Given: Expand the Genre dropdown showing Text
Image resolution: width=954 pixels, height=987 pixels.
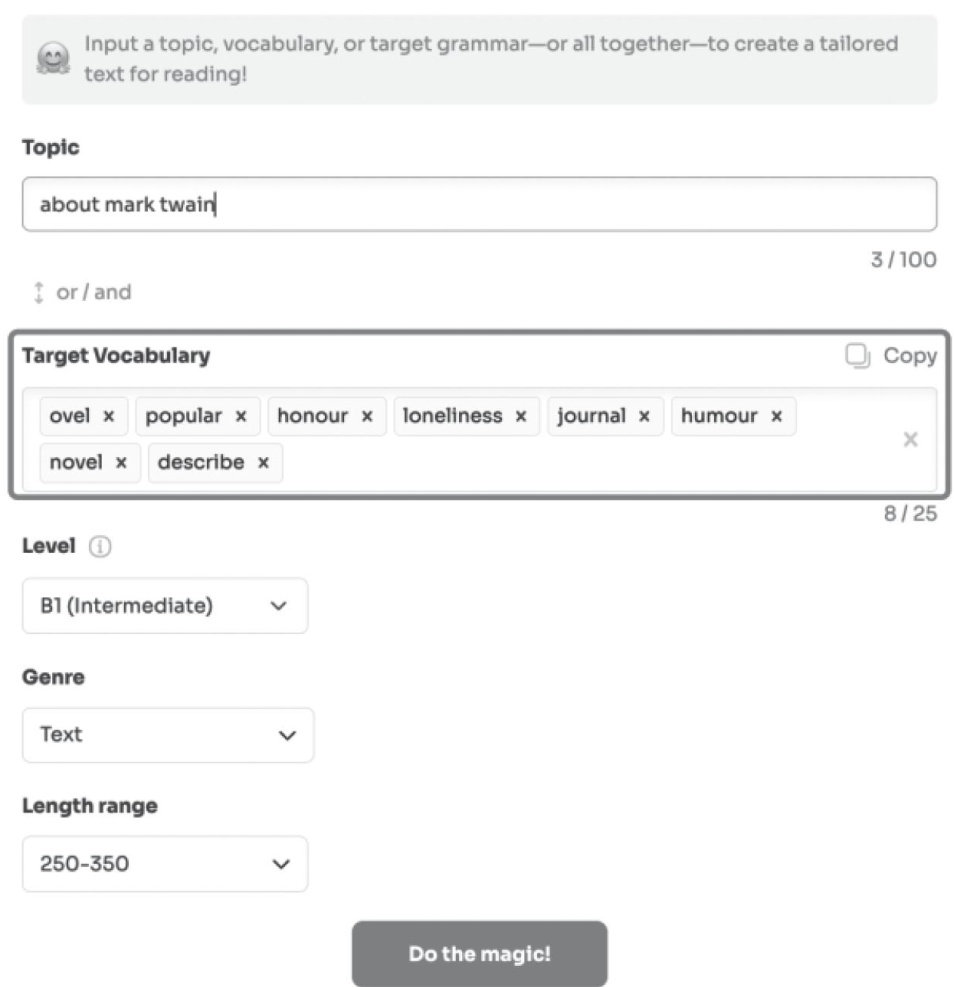Looking at the screenshot, I should [168, 735].
